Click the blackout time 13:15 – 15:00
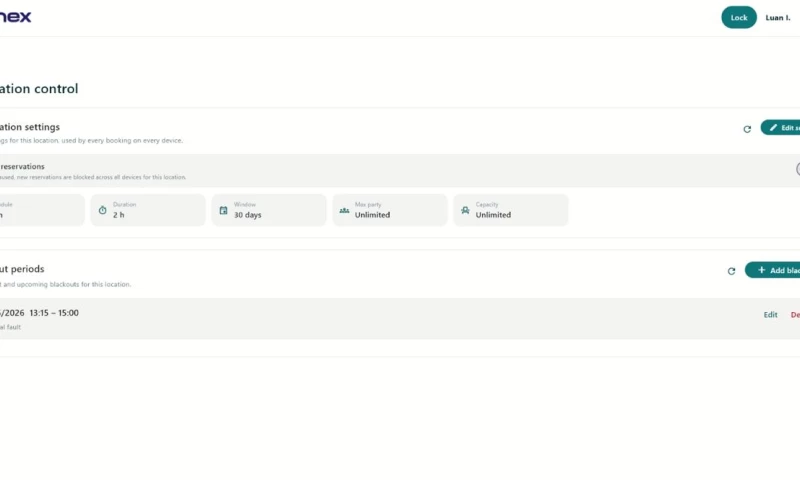Viewport: 800px width, 480px height. tap(54, 313)
